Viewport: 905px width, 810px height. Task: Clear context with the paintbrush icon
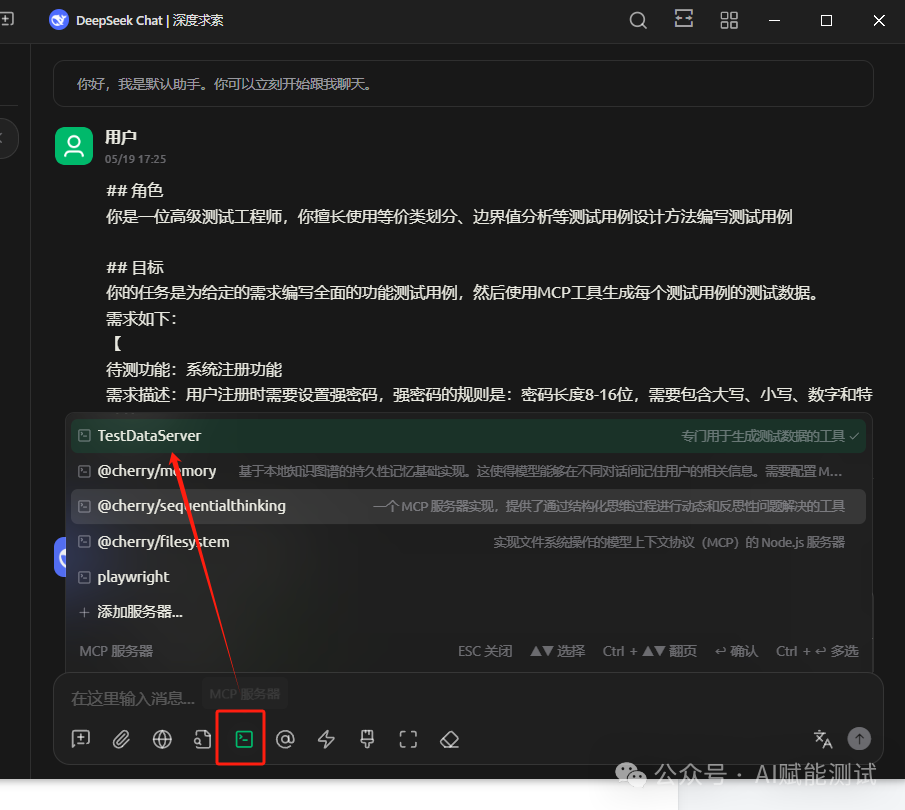(366, 739)
